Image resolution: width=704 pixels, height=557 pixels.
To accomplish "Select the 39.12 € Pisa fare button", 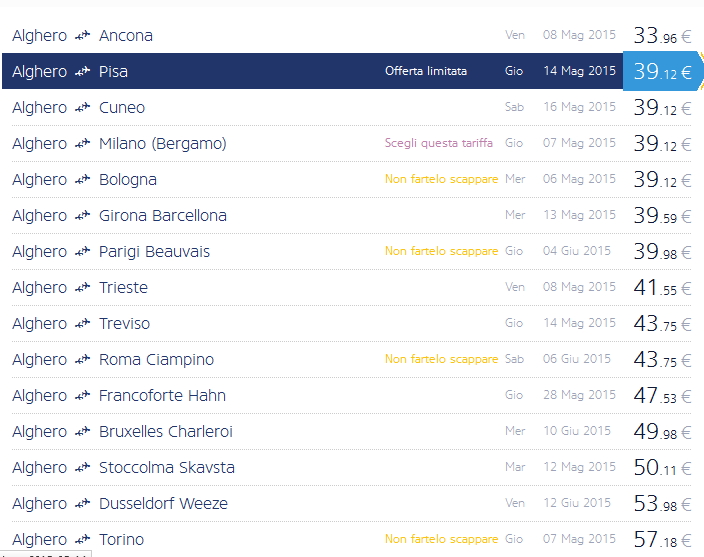I will [662, 72].
